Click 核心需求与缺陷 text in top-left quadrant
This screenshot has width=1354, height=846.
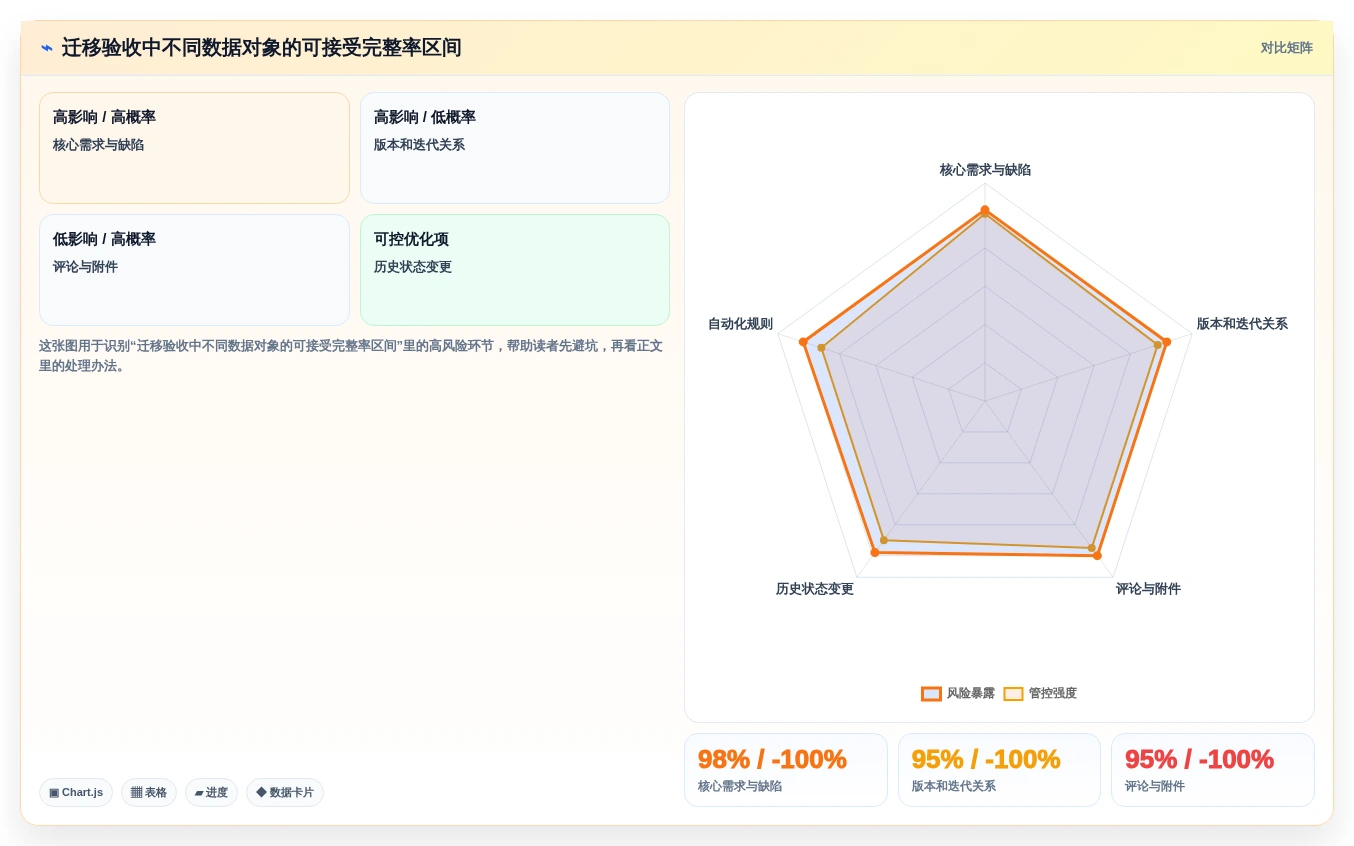pos(98,145)
